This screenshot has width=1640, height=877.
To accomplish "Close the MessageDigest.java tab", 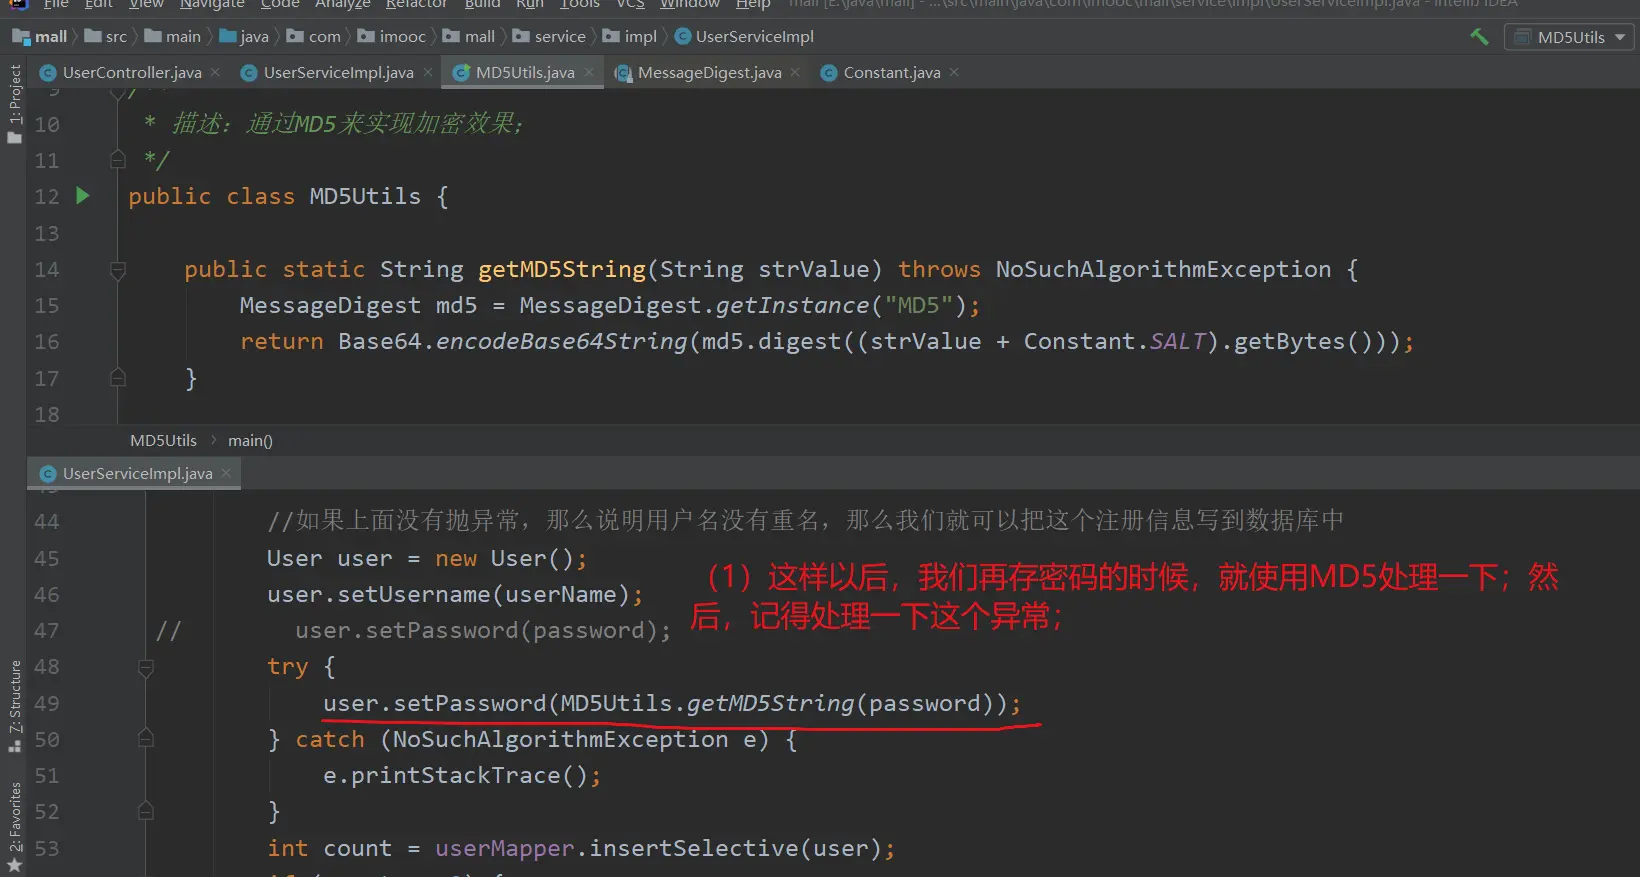I will pyautogui.click(x=795, y=72).
